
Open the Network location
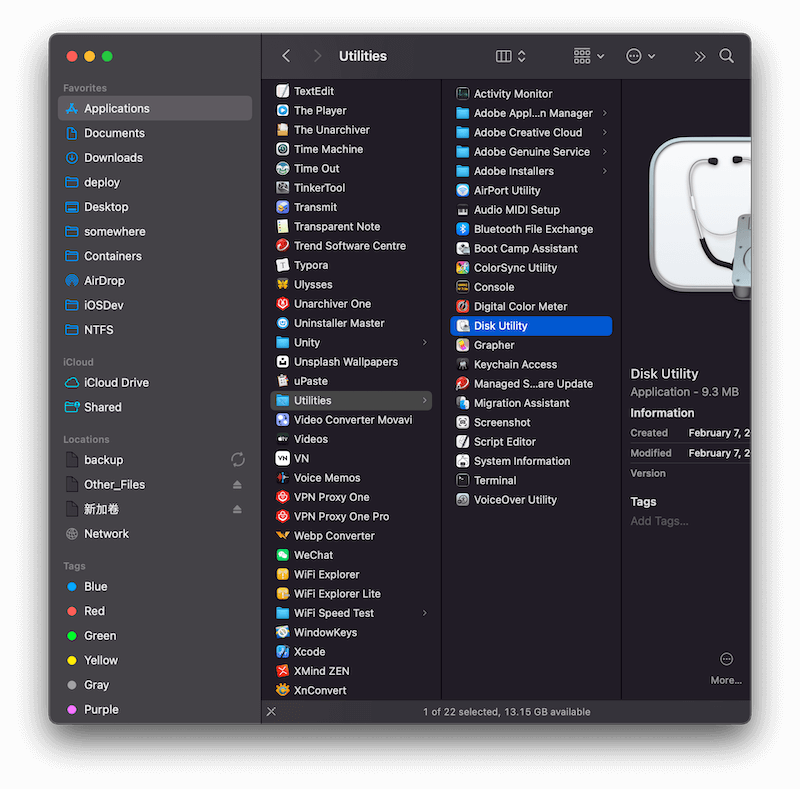tap(155, 534)
